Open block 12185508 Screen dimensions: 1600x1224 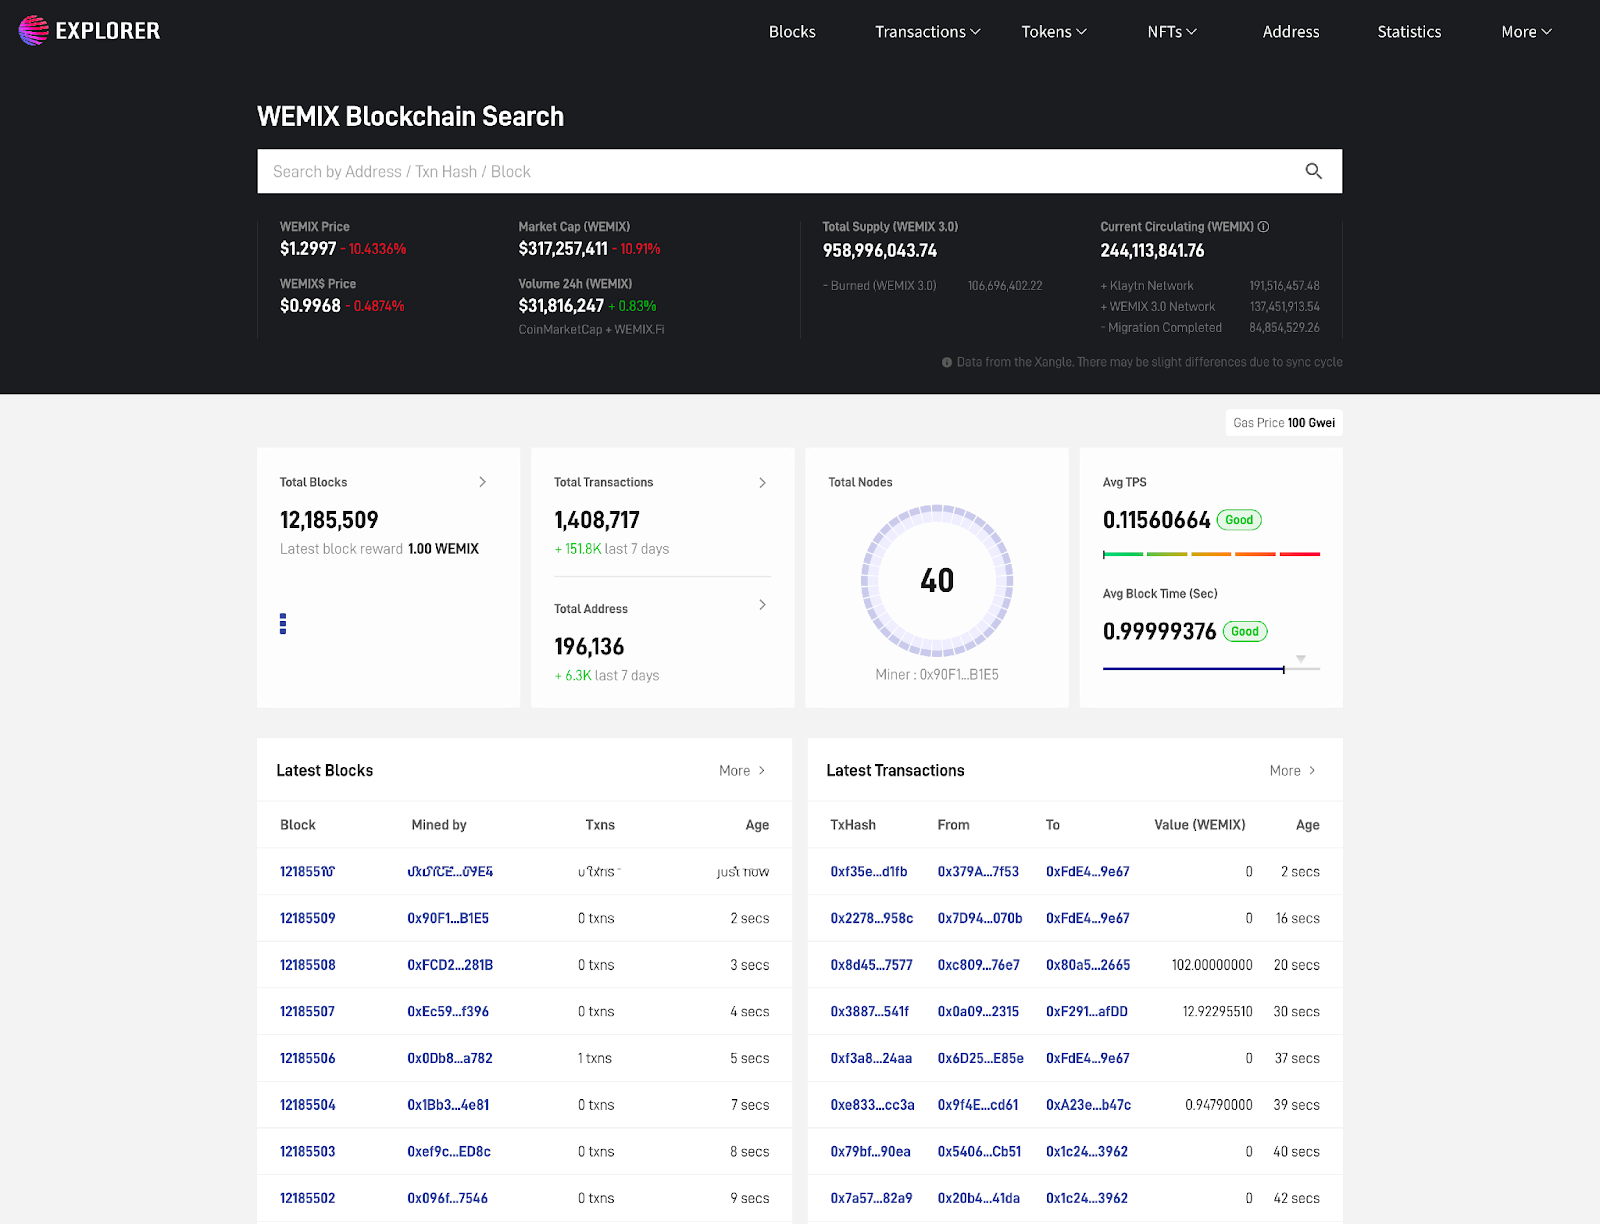pos(308,965)
